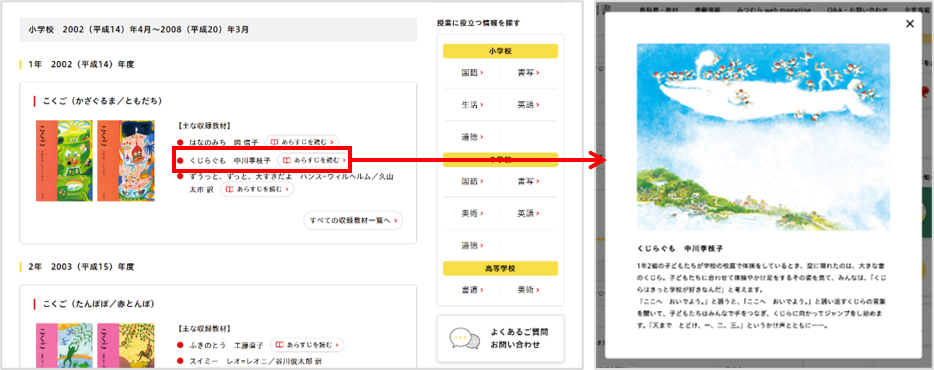Open 美術 under 高等学校 in sidebar
Screen dimensions: 934x370
point(528,290)
